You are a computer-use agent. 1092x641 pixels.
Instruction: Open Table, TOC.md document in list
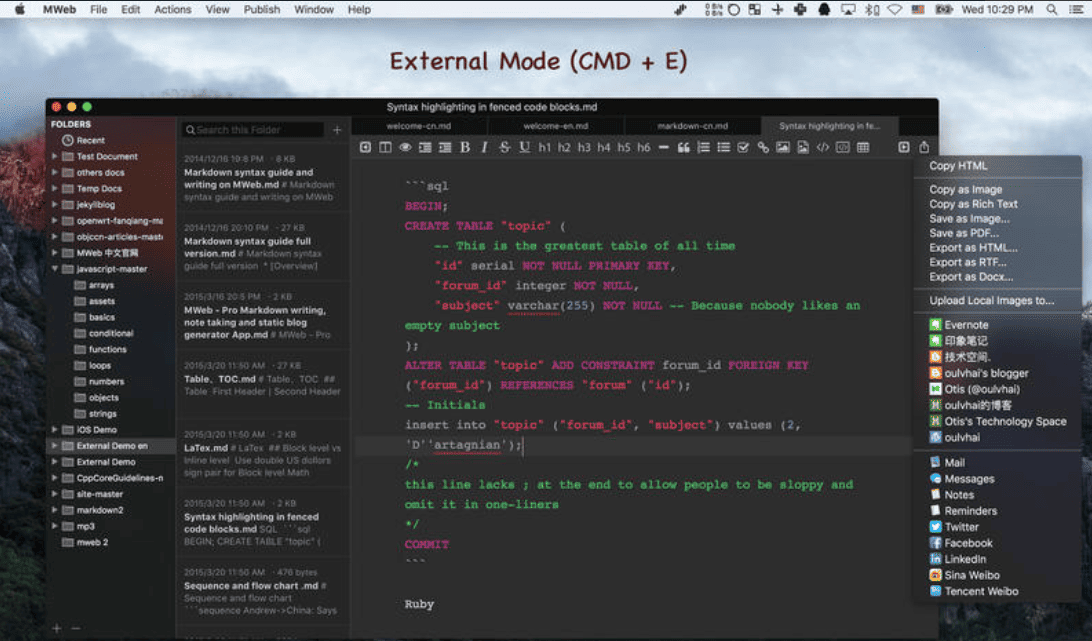coord(263,379)
